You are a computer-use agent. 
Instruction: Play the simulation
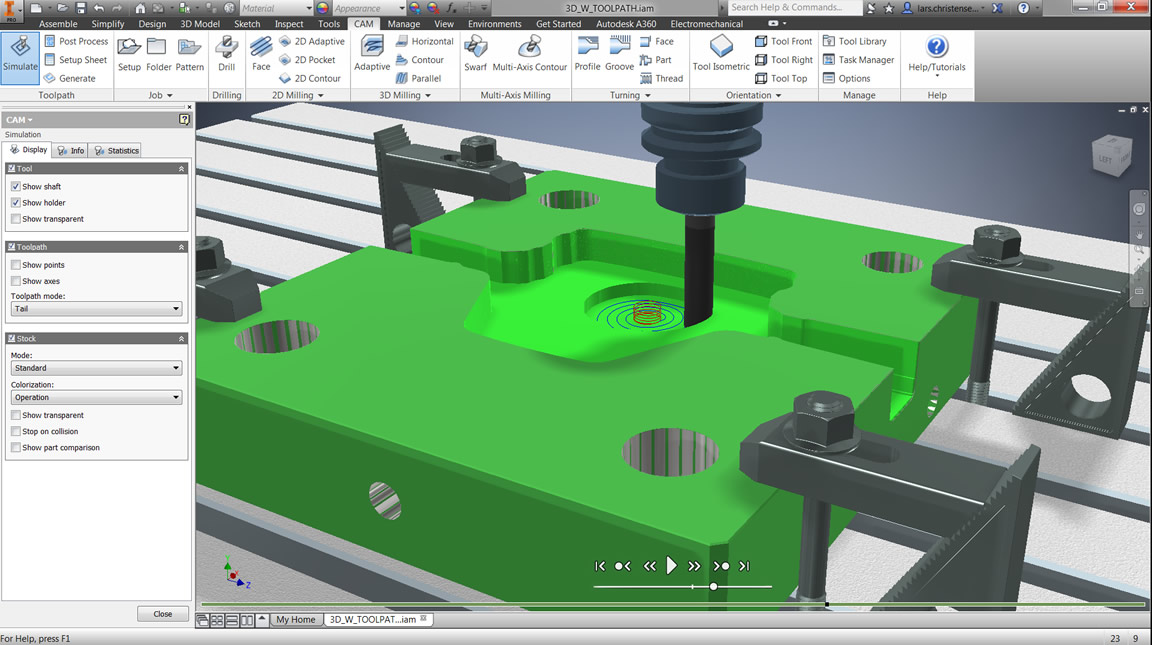pos(671,566)
